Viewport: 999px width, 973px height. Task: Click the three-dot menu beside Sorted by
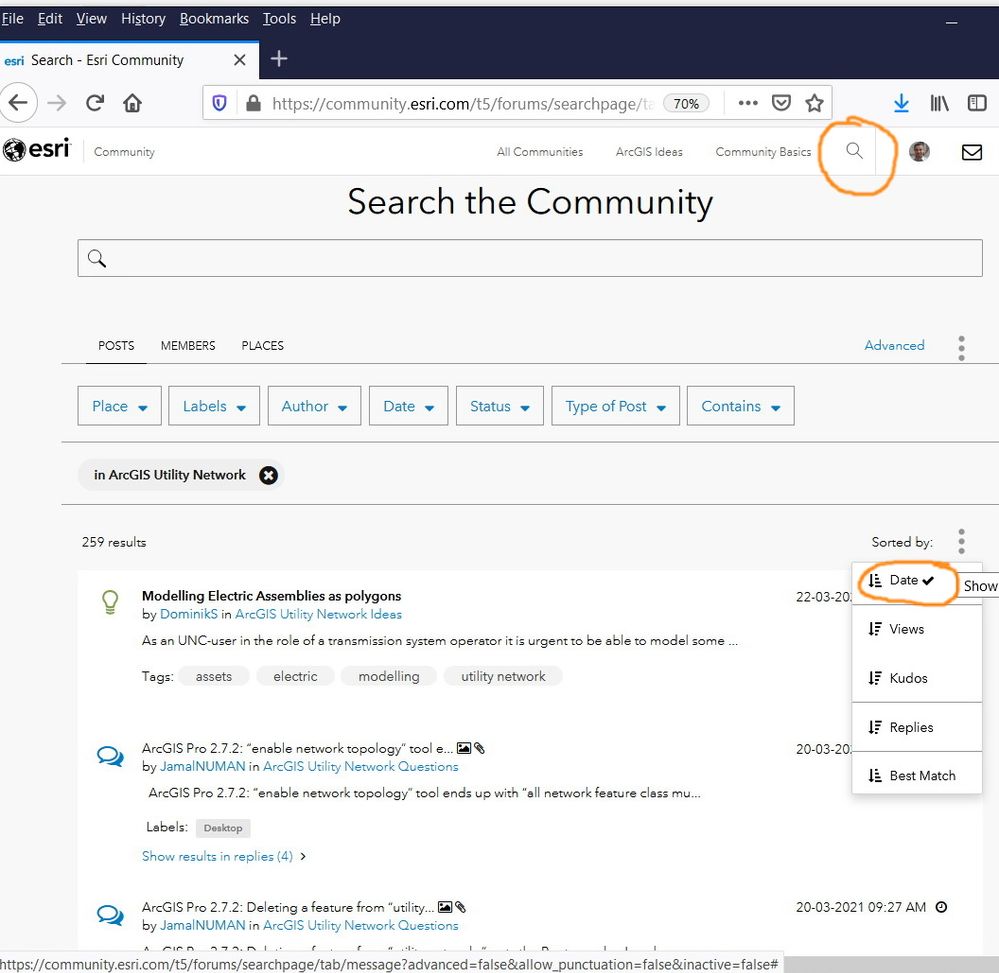961,541
